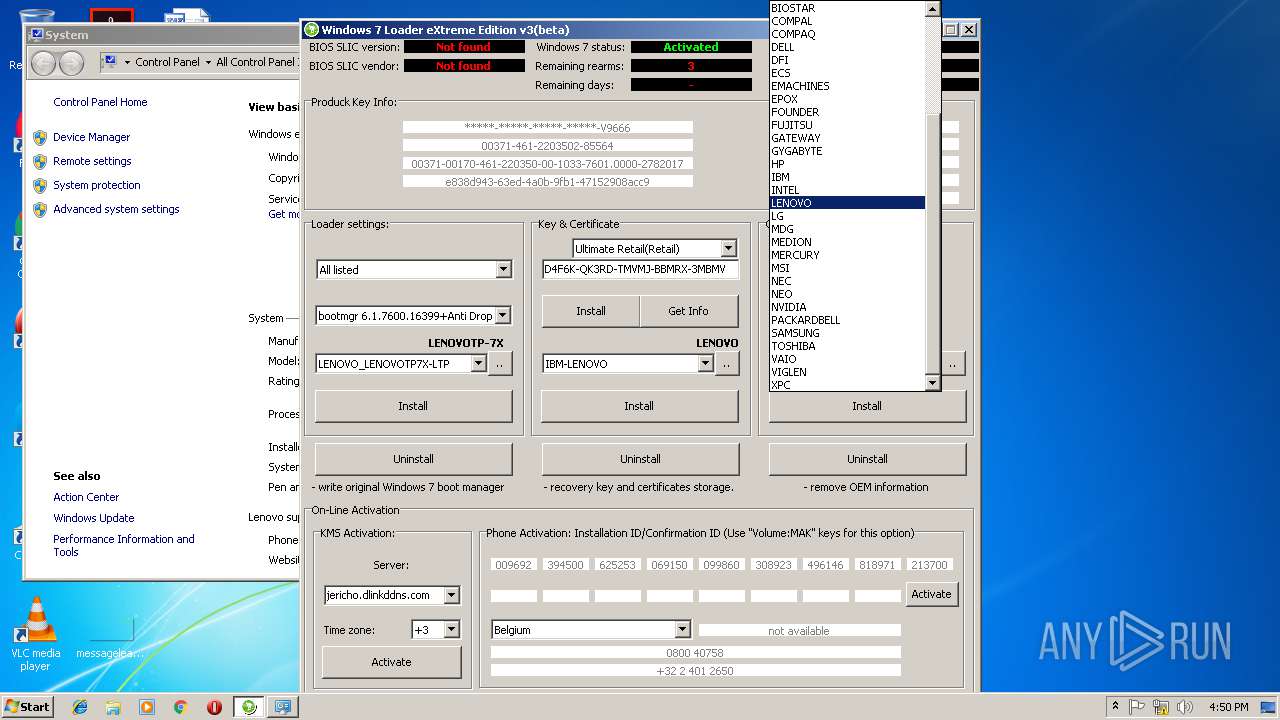Open Action Center link in System window
1280x720 pixels.
pyautogui.click(x=86, y=497)
